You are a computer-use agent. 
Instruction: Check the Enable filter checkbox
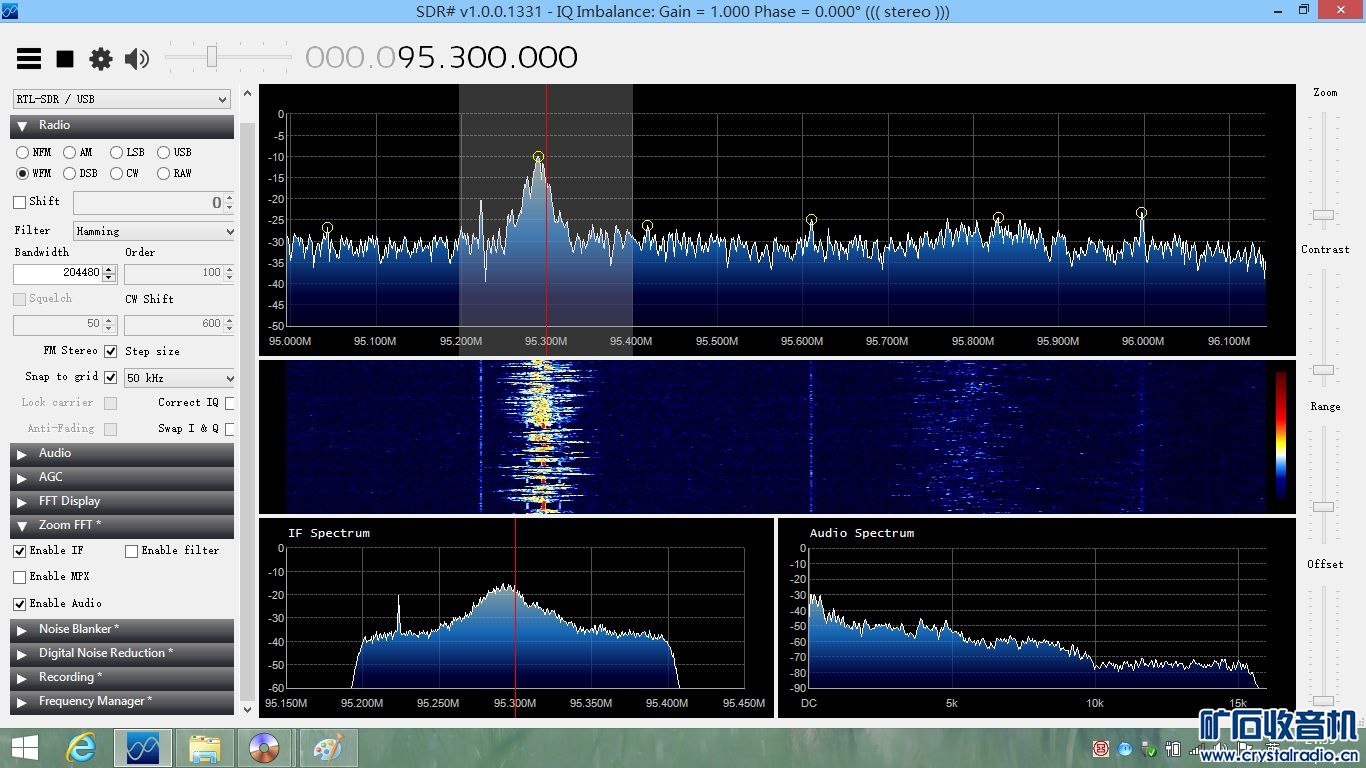[x=131, y=551]
